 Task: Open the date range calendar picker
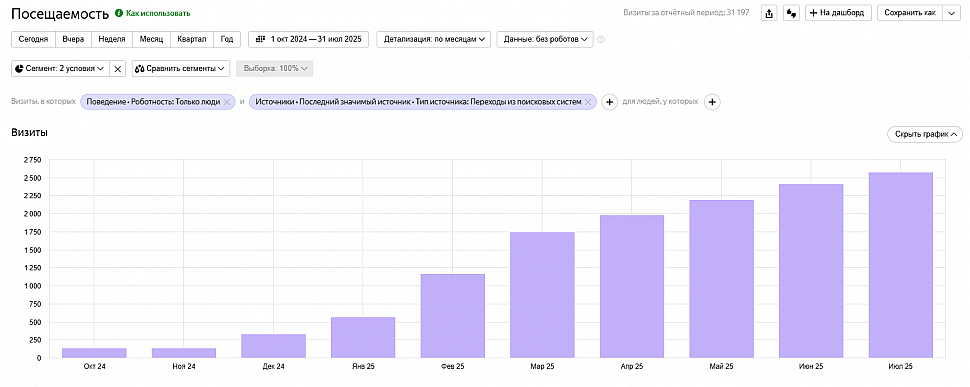point(309,40)
